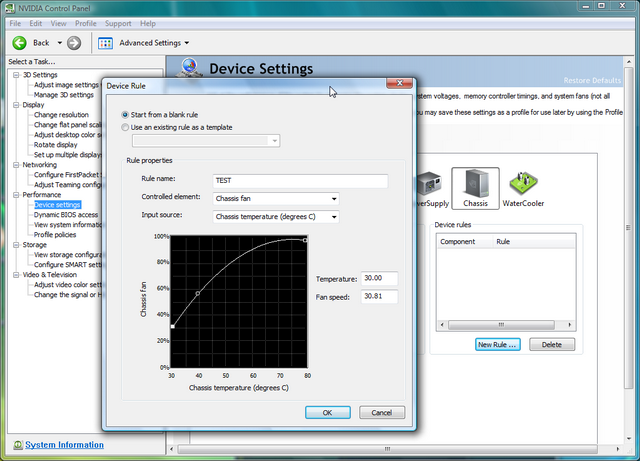The width and height of the screenshot is (640, 461).
Task: Click the fan curve point near 40 degrees
Action: click(198, 294)
